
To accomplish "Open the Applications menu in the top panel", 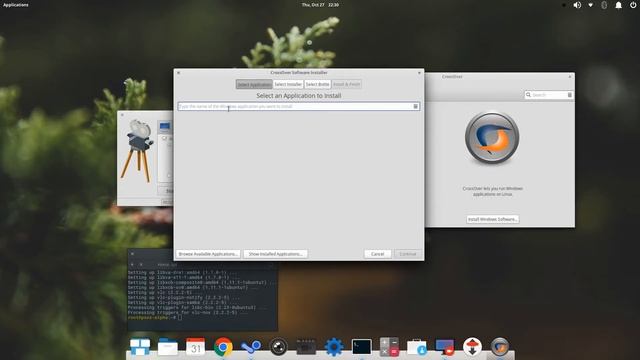I will (16, 5).
